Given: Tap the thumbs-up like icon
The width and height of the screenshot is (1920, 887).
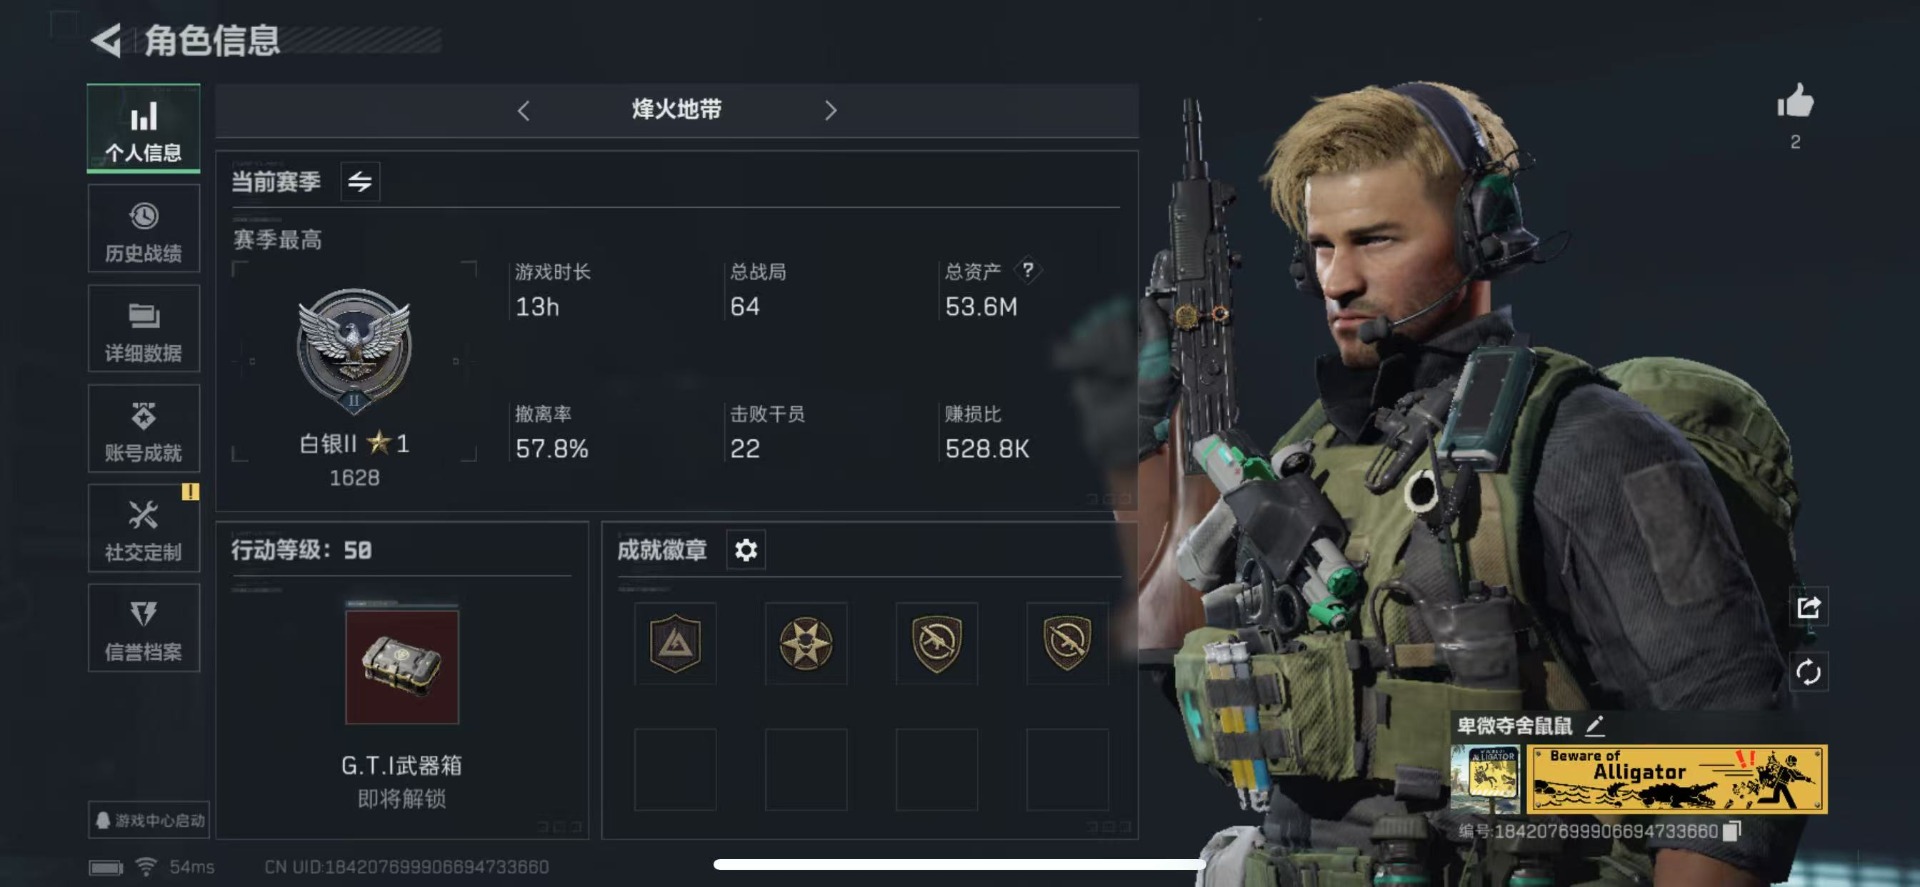Looking at the screenshot, I should point(1795,101).
